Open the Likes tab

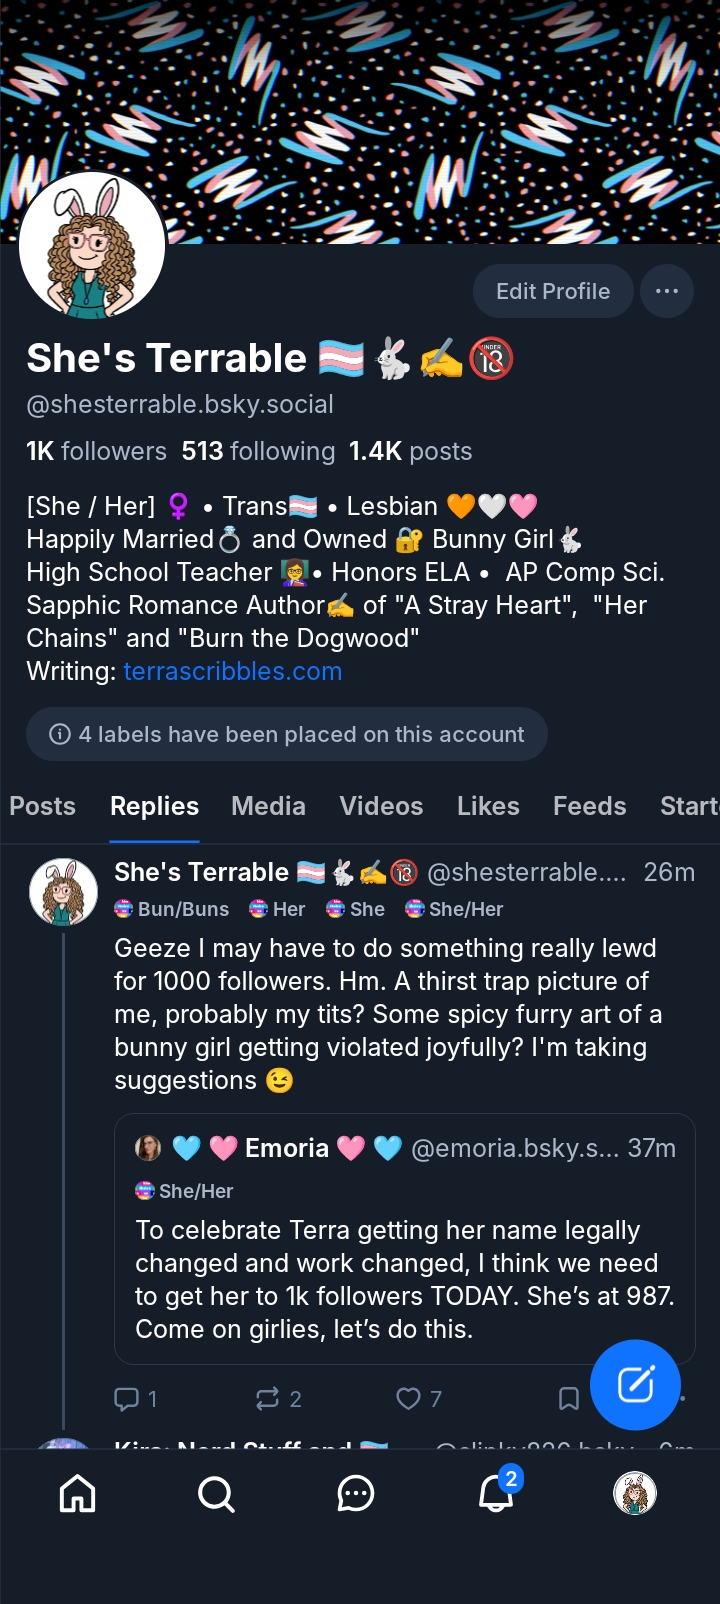[488, 806]
